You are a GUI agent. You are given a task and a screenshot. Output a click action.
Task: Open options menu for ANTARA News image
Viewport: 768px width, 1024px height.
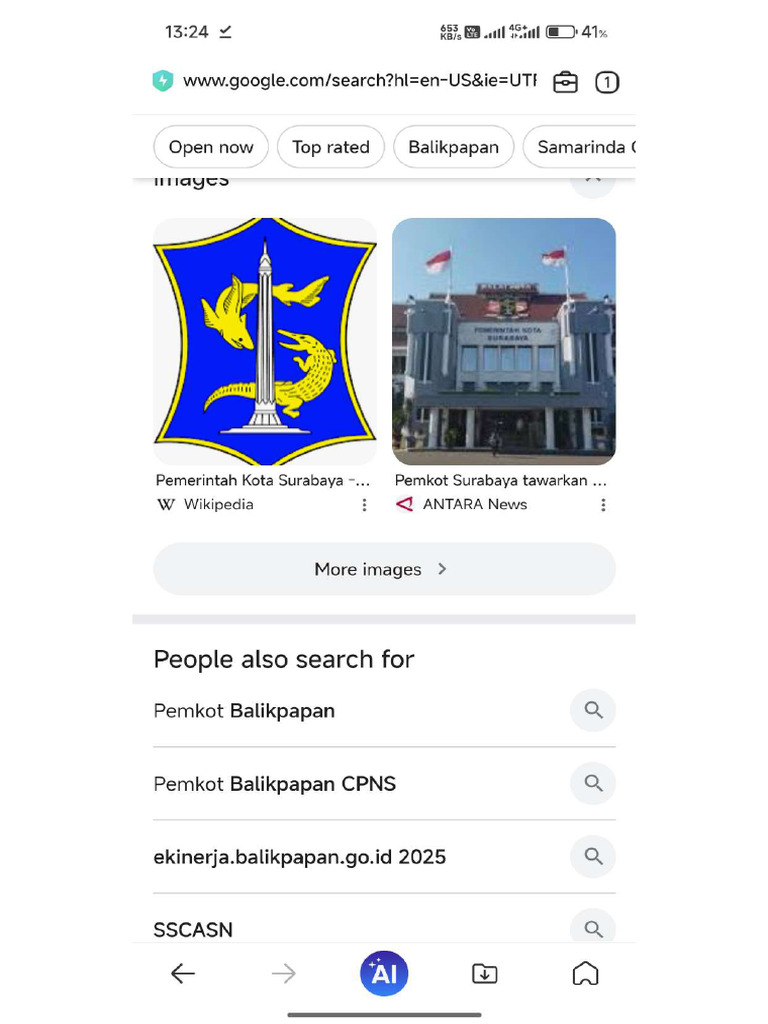tap(603, 505)
